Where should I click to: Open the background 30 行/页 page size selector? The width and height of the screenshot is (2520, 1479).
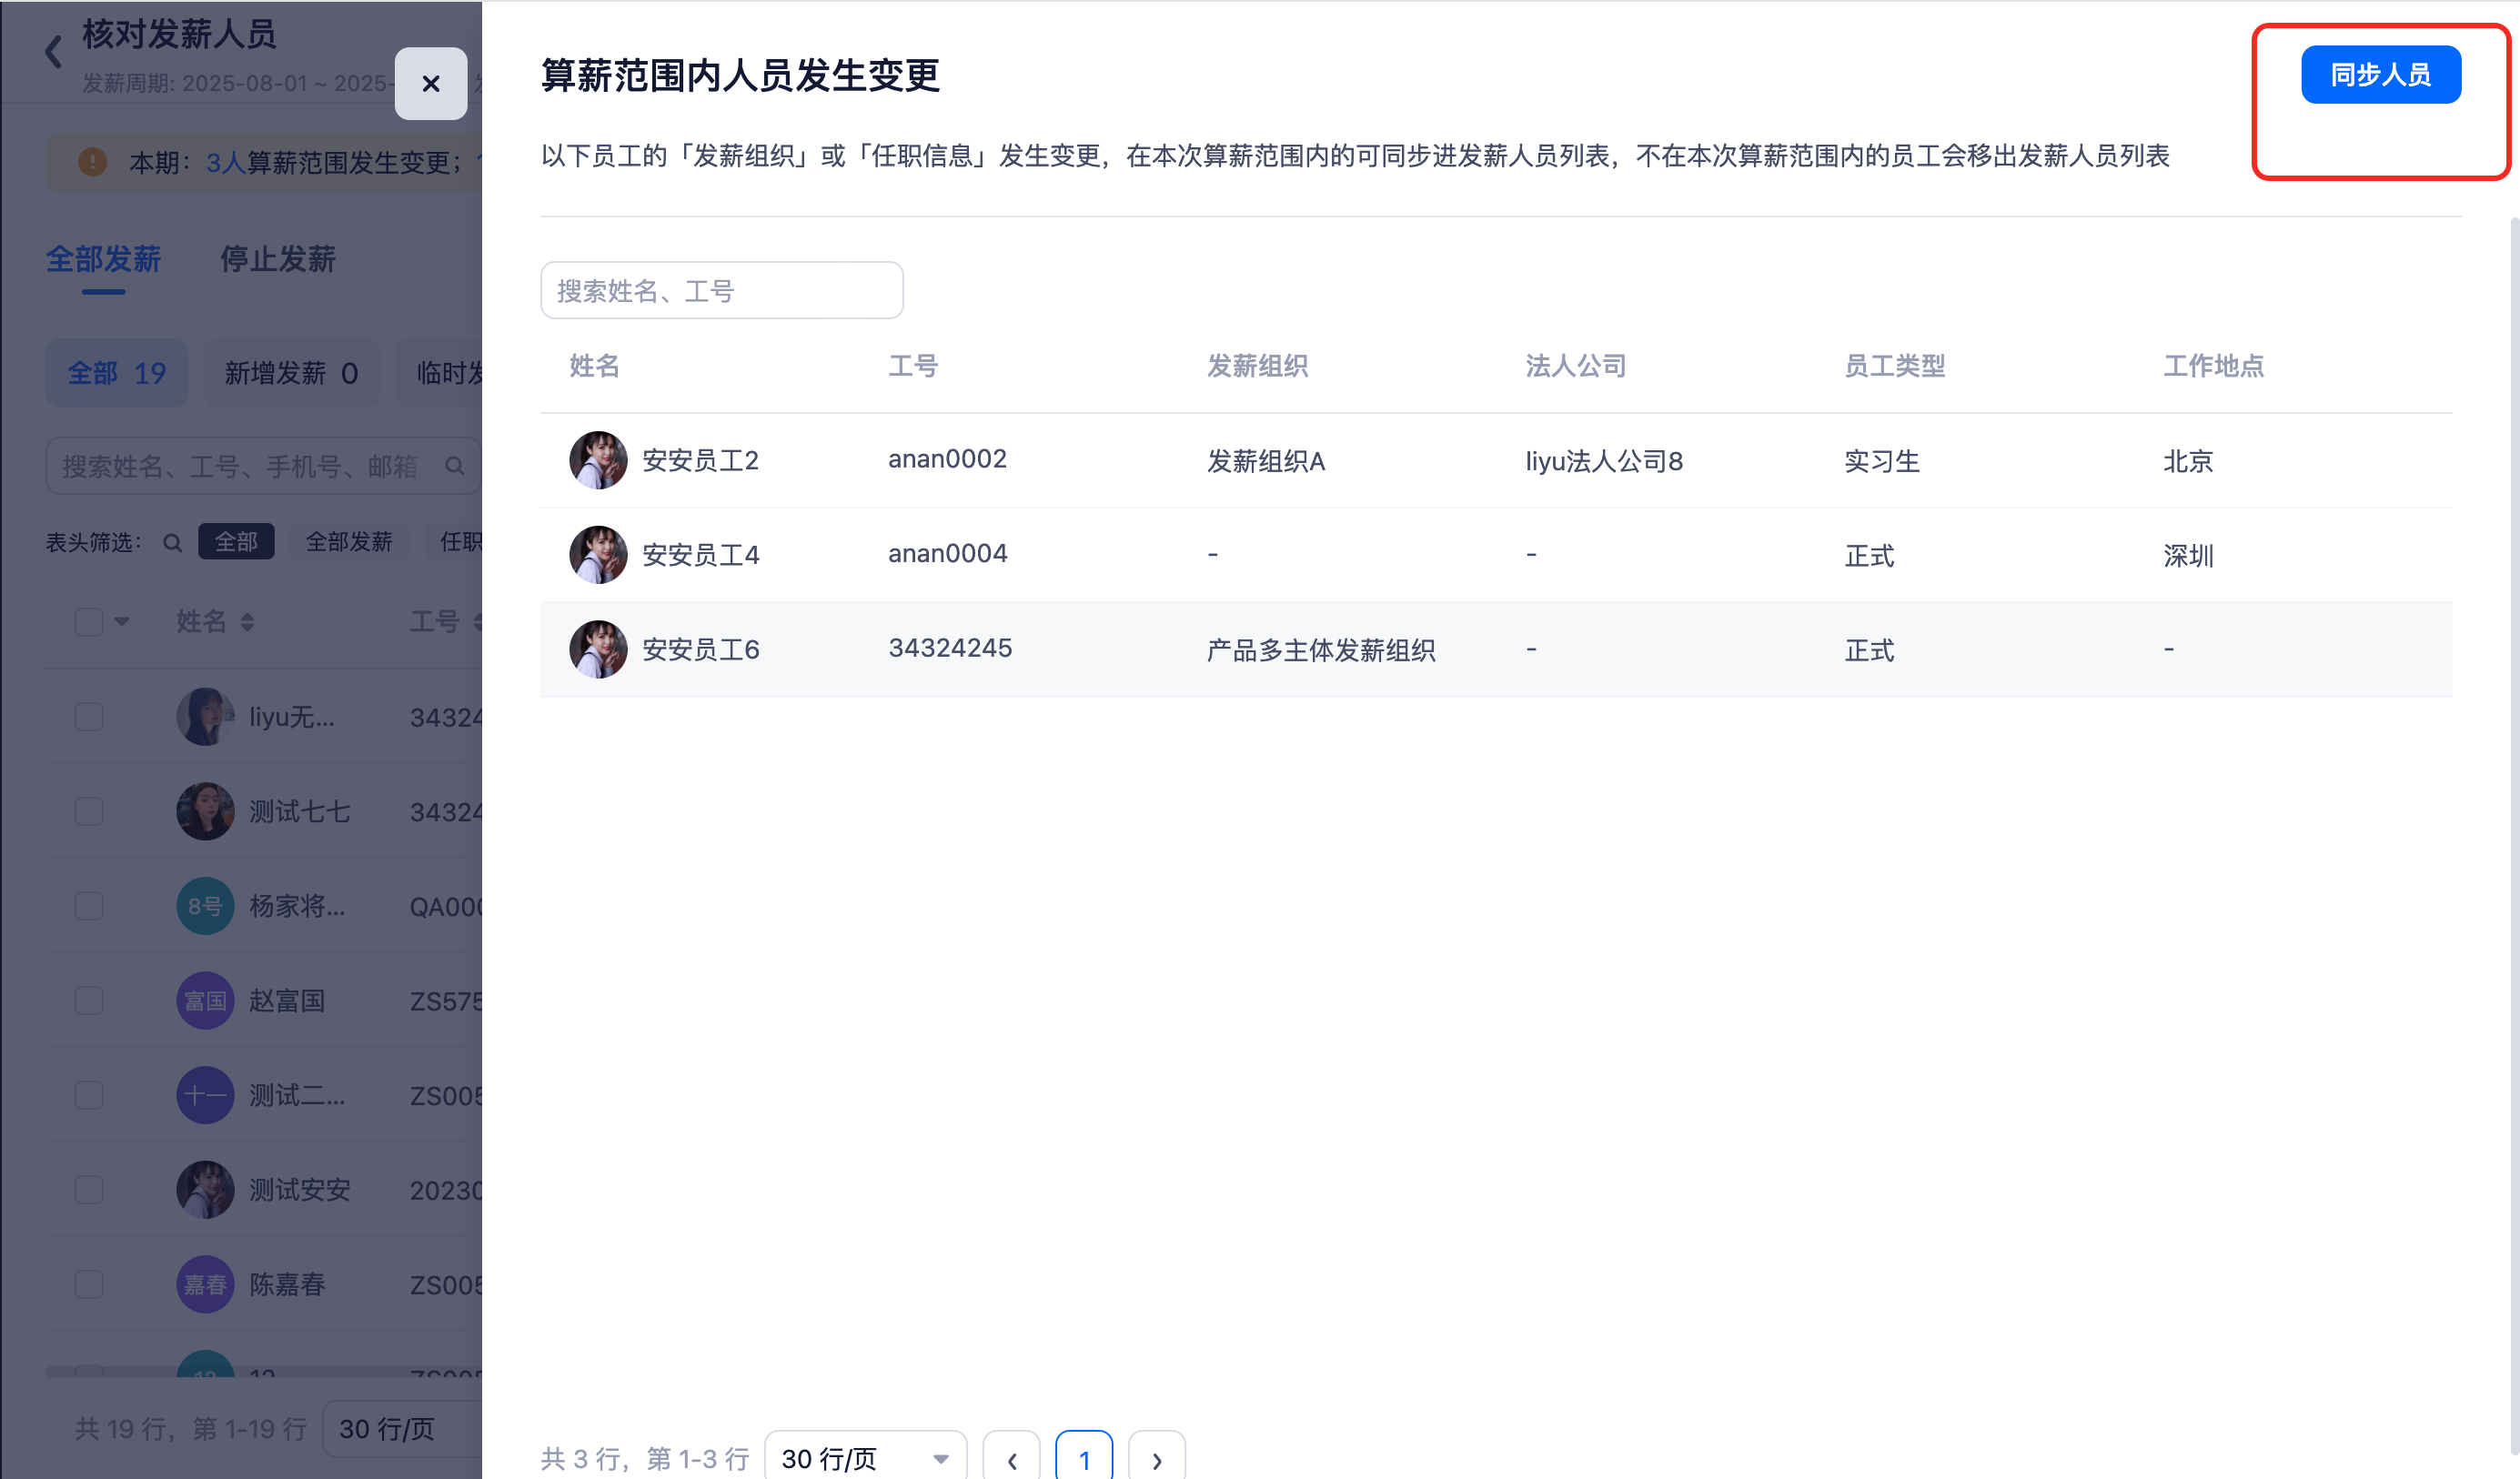402,1429
